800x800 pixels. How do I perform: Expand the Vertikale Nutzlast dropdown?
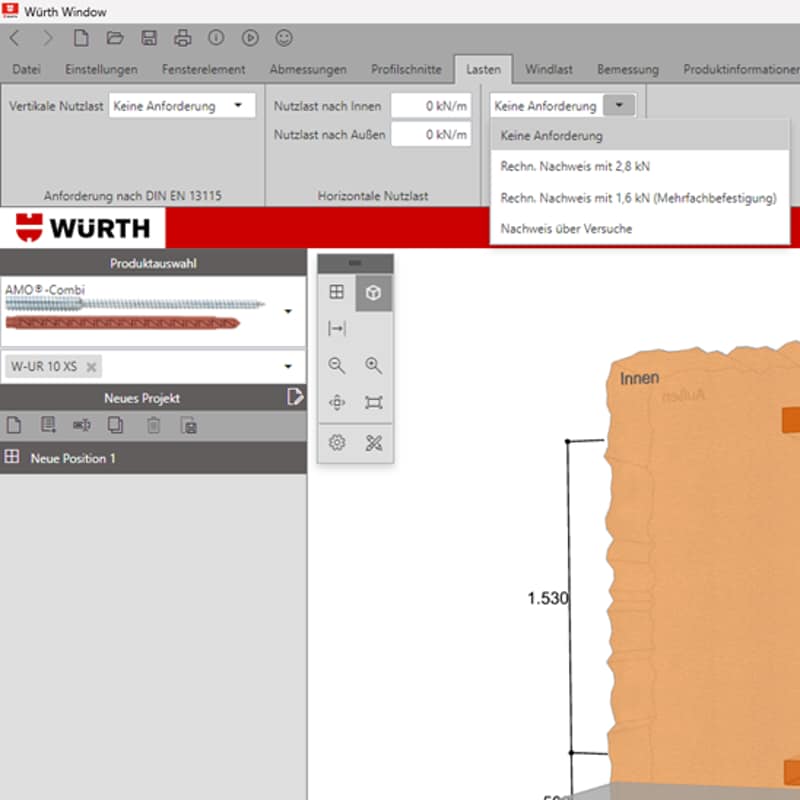coord(238,106)
